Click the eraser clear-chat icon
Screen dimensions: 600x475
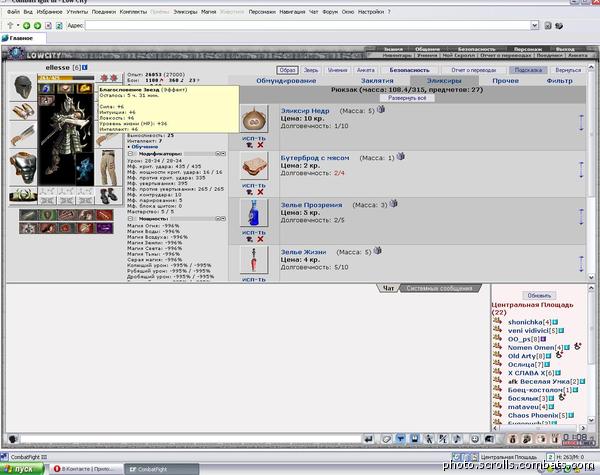click(x=386, y=439)
